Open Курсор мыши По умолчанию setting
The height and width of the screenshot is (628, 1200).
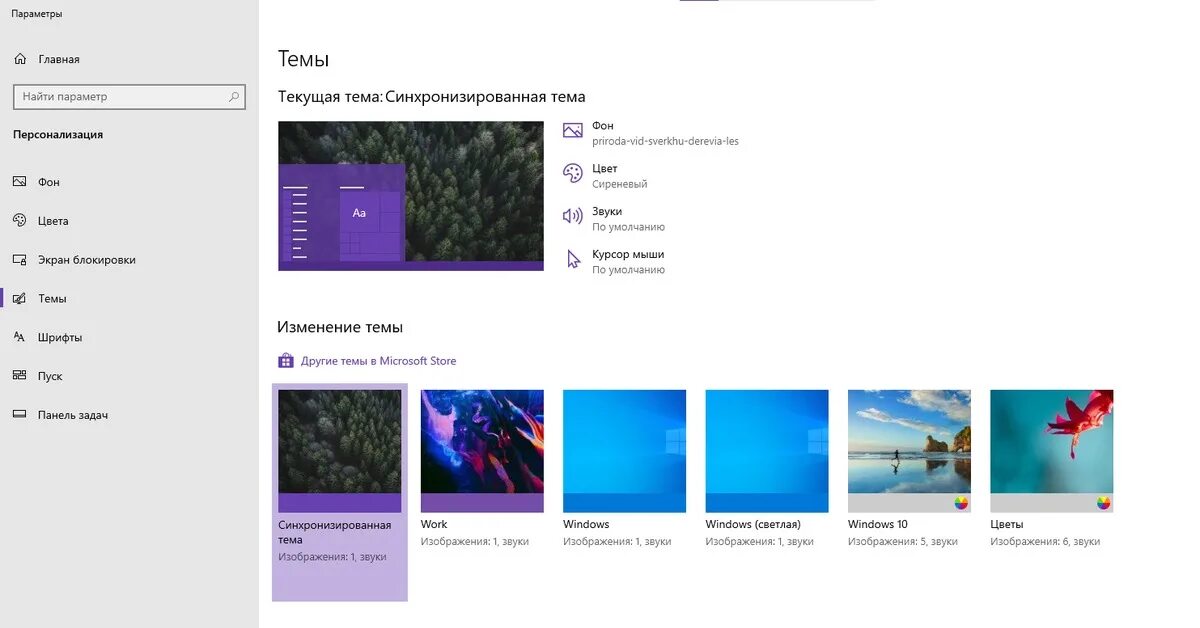pos(614,262)
